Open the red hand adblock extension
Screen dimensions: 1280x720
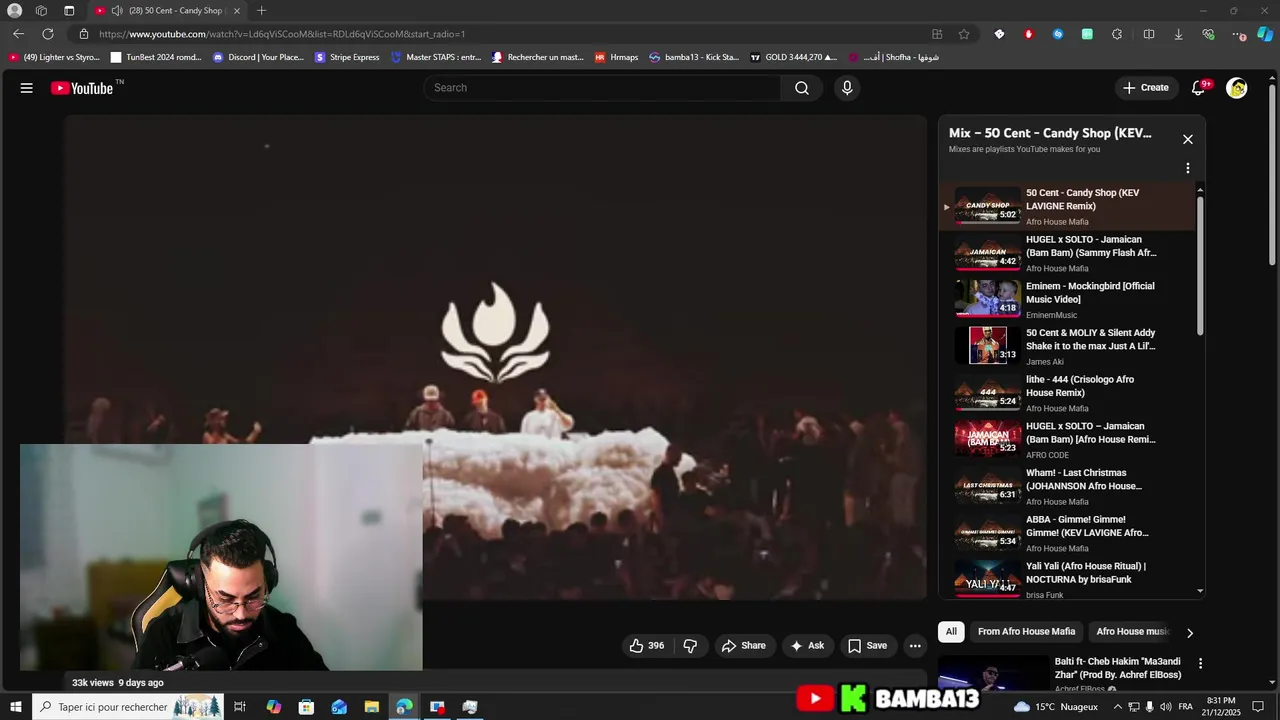pyautogui.click(x=1028, y=34)
